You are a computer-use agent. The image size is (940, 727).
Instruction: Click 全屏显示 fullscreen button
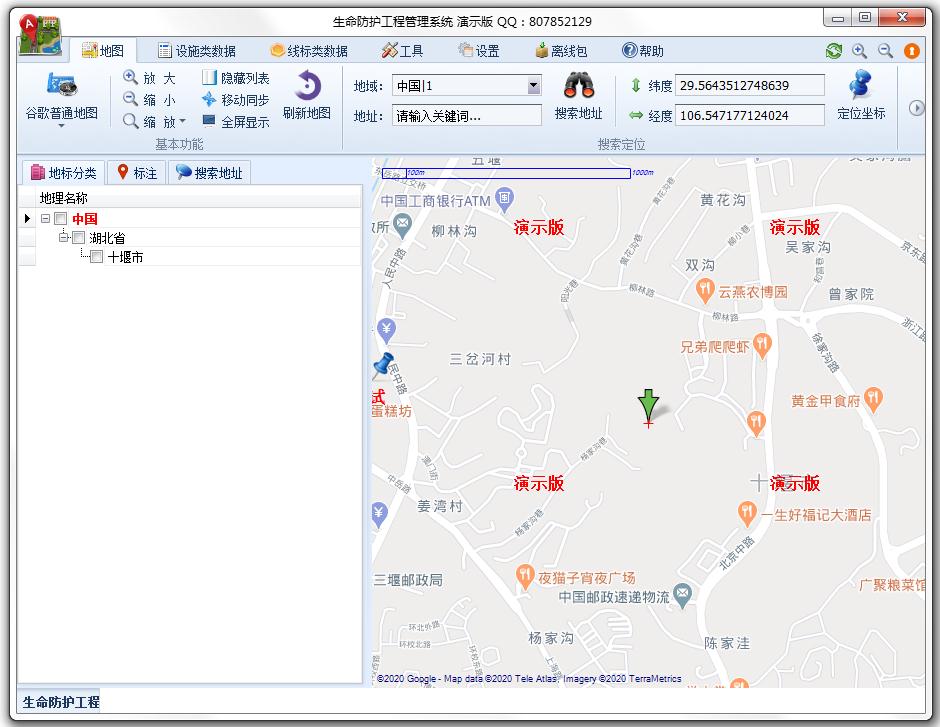(x=236, y=122)
